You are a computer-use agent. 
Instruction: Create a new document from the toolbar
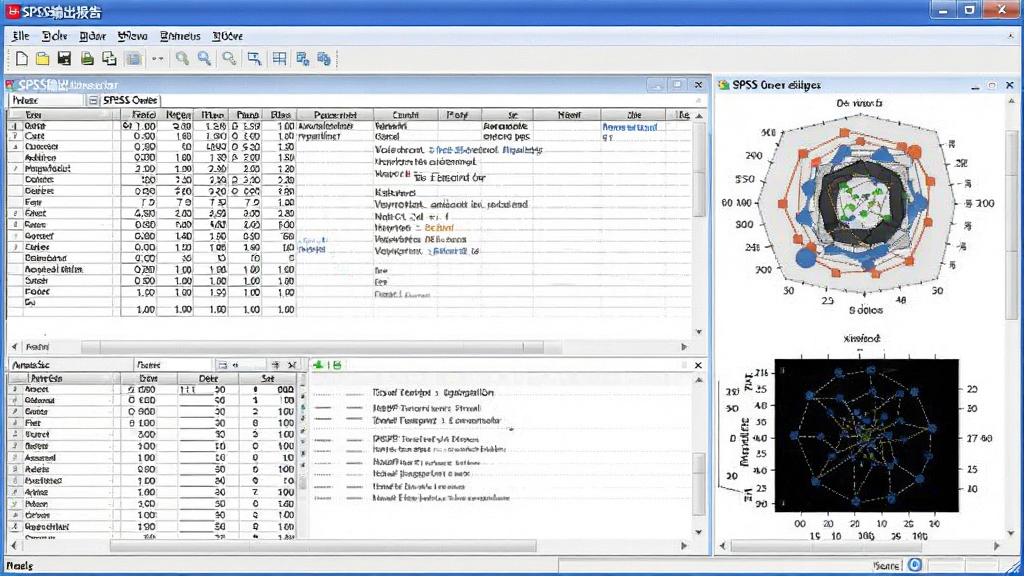tap(22, 59)
